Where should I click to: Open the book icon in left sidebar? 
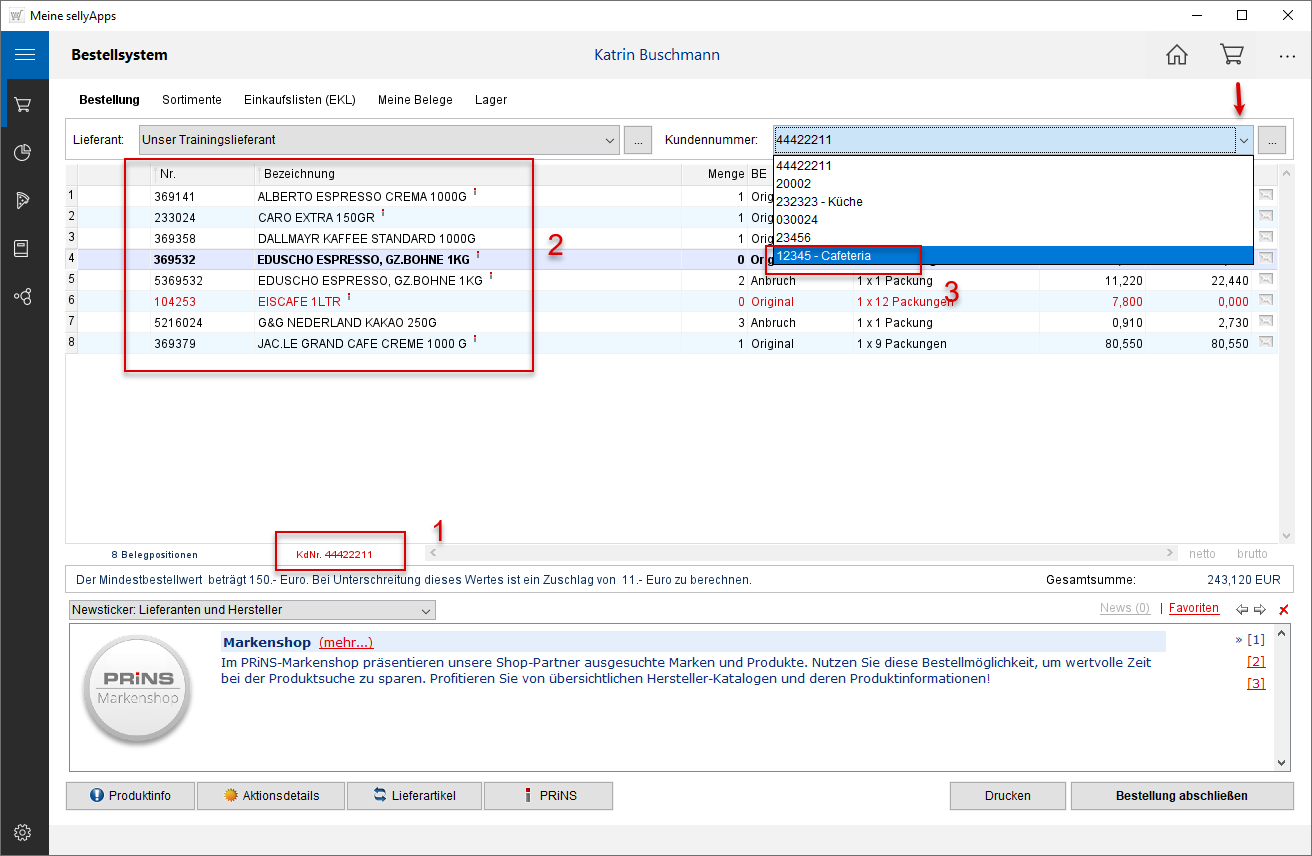(x=24, y=249)
